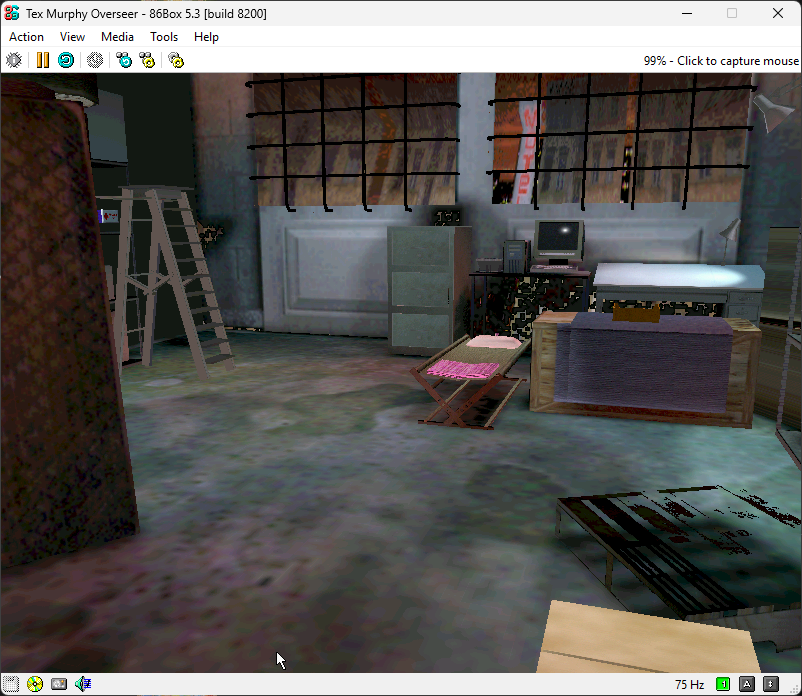Image resolution: width=802 pixels, height=696 pixels.
Task: Click the grey ACPI shutdown toolbar icon
Action: click(95, 60)
